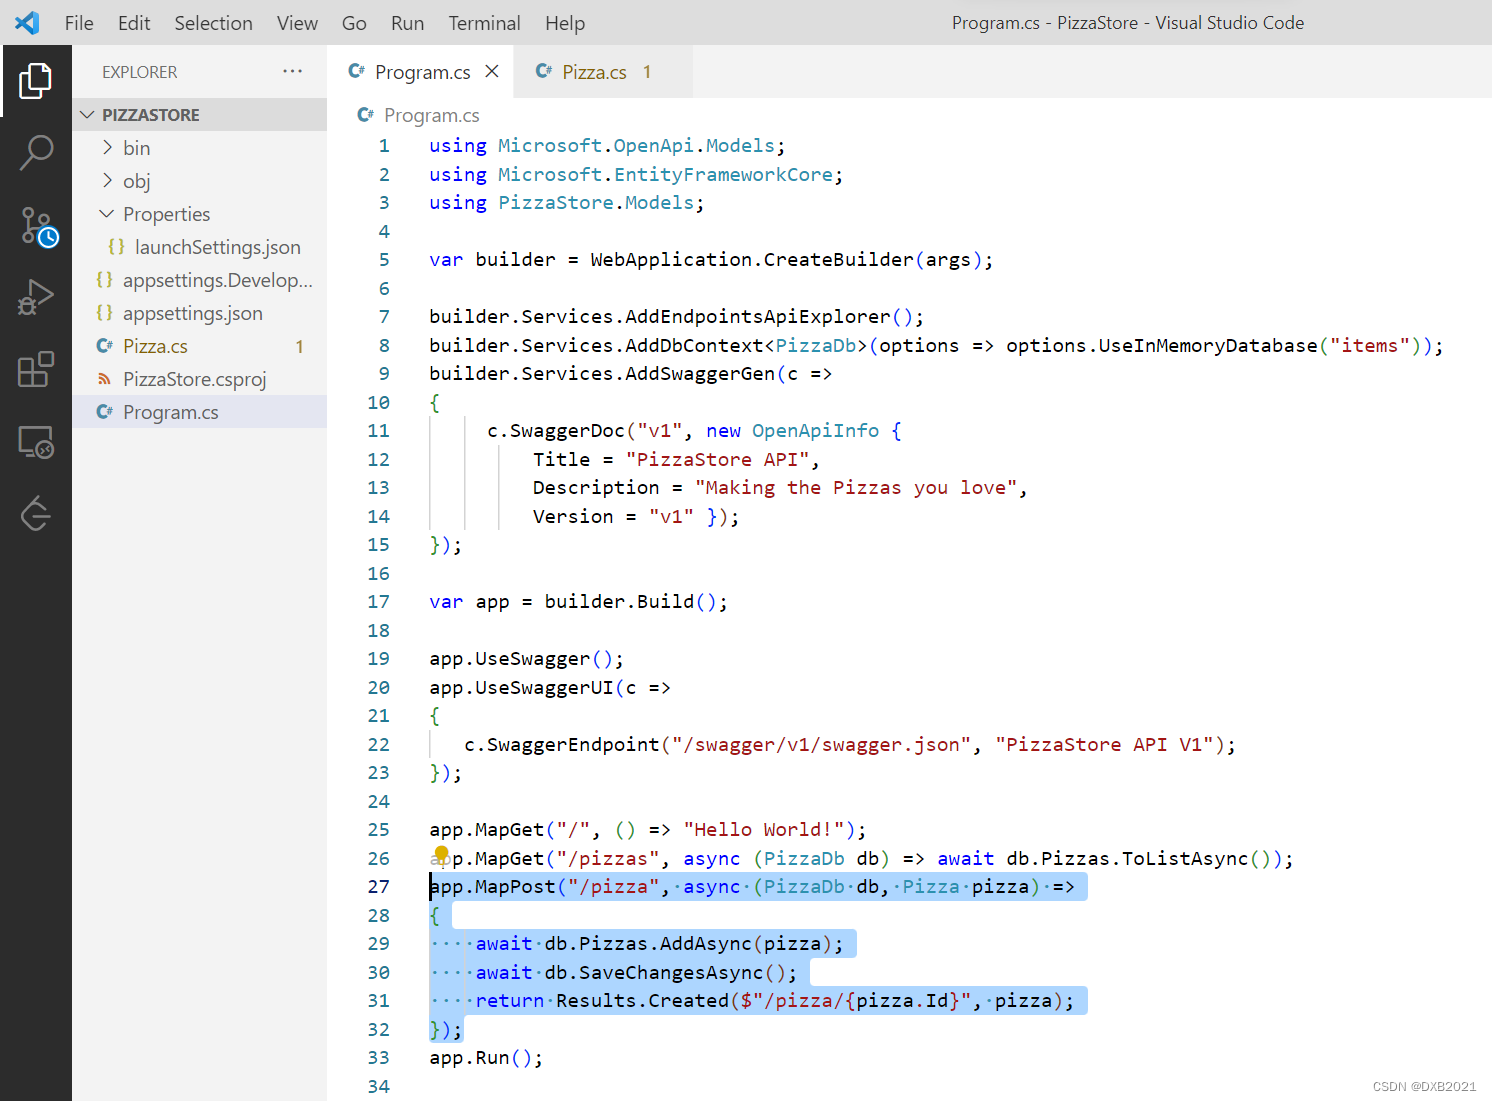Screen dimensions: 1492x1101
Task: Click 'Results.Created' on line 31
Action: tap(642, 1001)
